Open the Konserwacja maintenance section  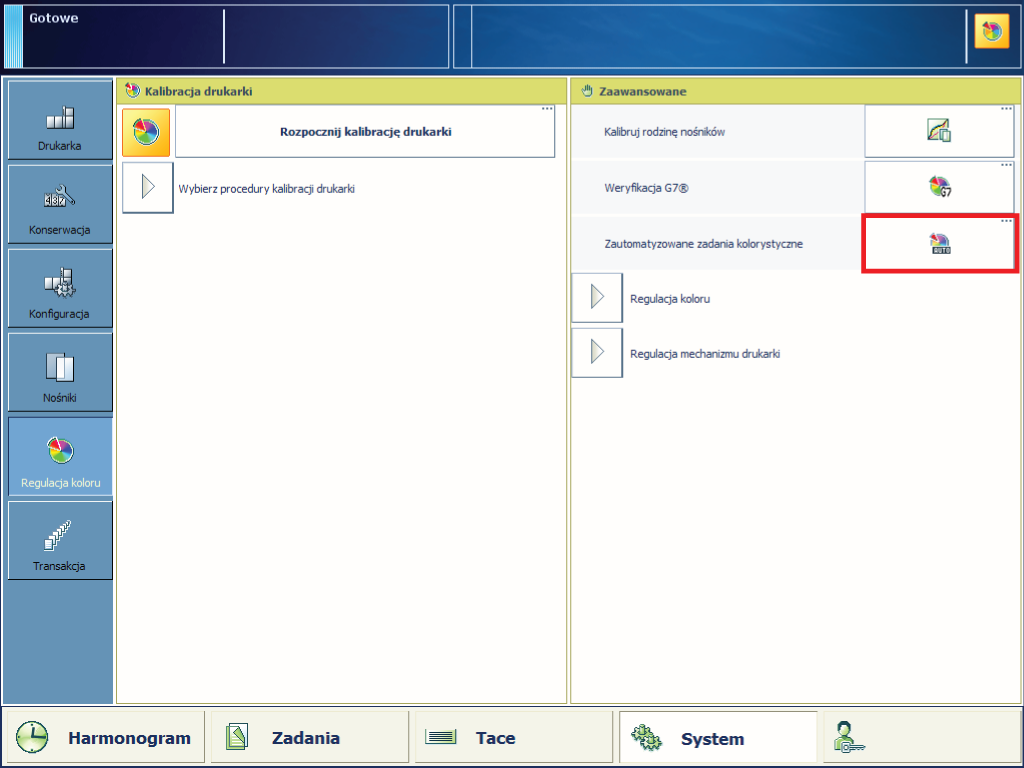pyautogui.click(x=60, y=205)
